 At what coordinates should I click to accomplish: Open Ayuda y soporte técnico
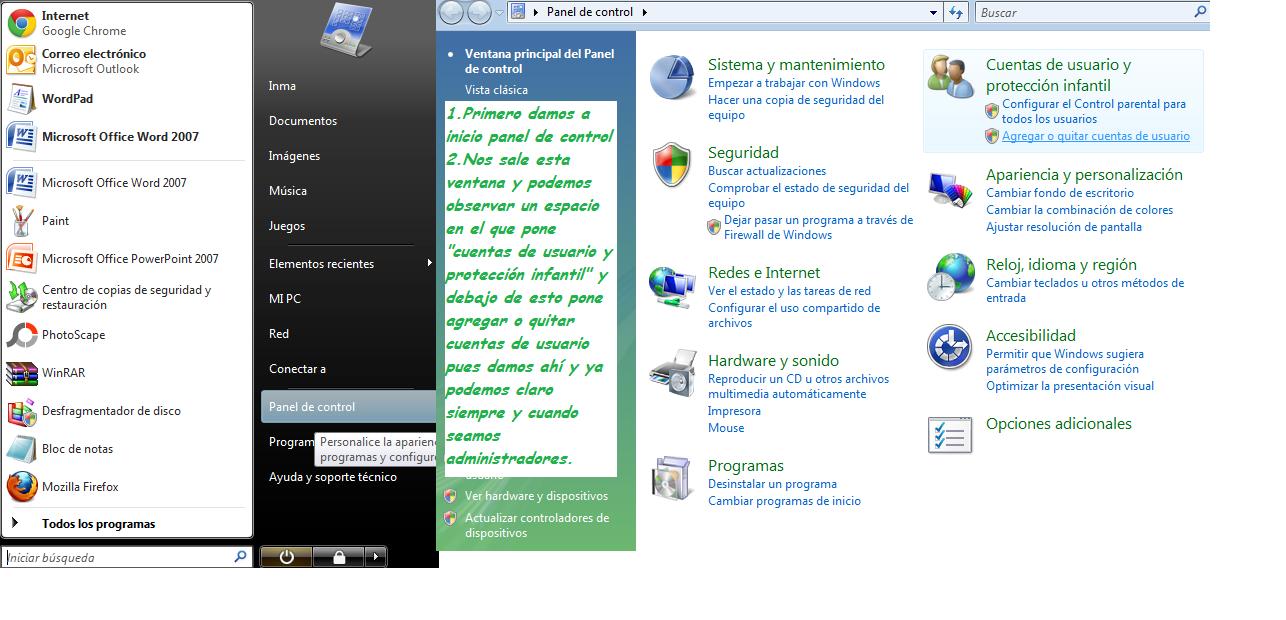pos(333,477)
